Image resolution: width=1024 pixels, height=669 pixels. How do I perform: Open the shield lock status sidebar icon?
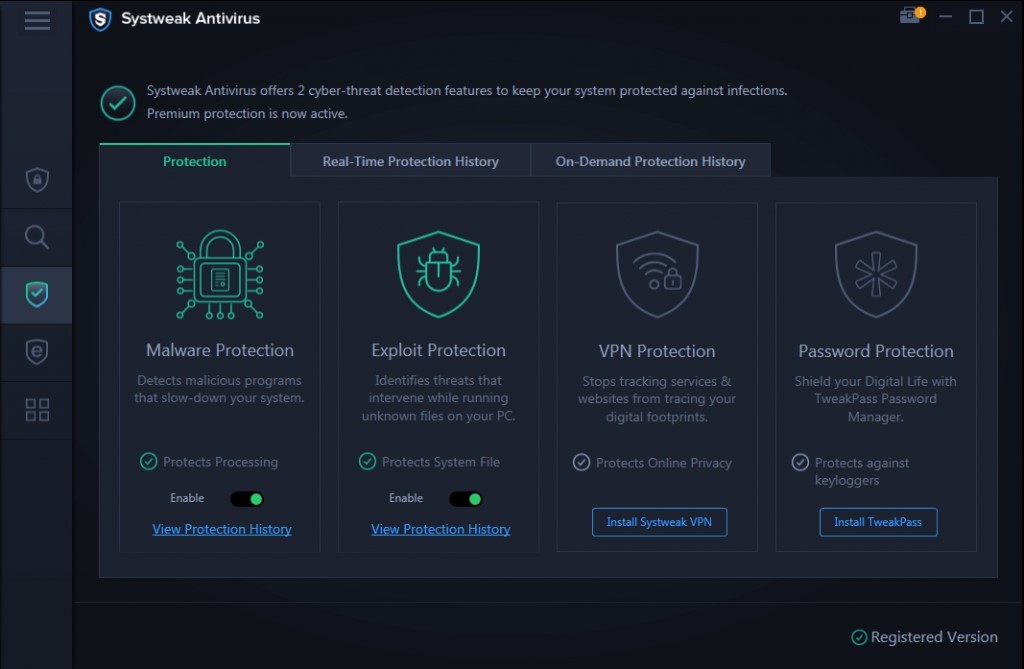click(37, 180)
